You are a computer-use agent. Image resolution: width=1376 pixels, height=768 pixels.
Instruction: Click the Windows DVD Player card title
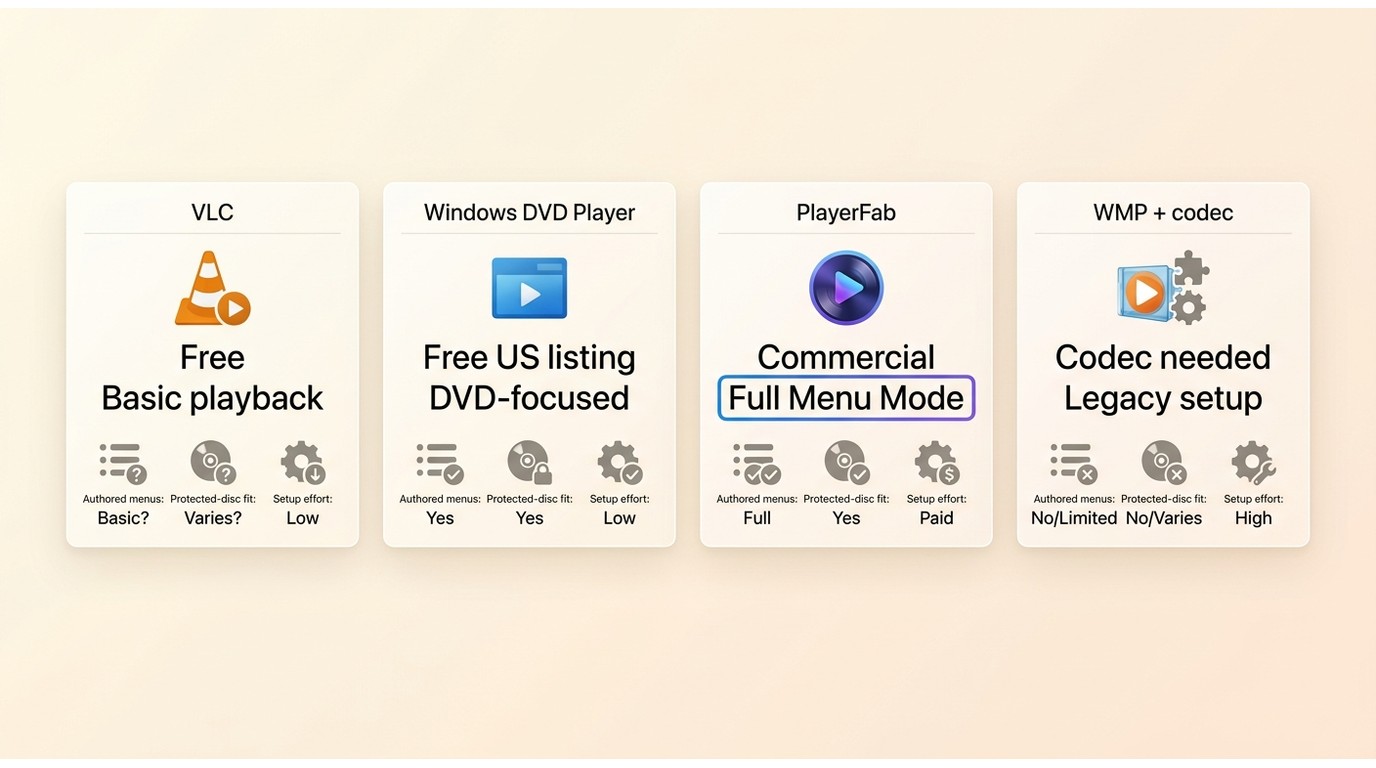[529, 213]
